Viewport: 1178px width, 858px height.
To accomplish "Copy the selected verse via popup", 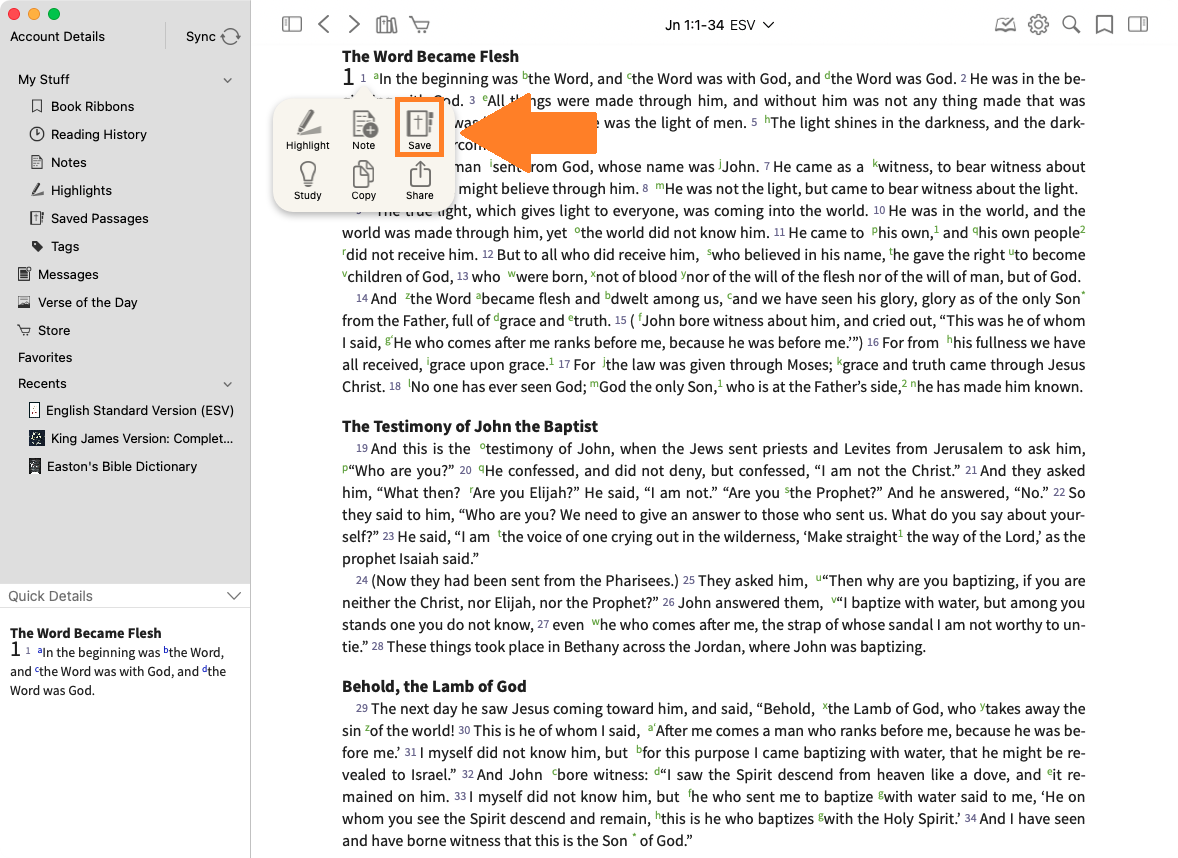I will click(x=364, y=179).
